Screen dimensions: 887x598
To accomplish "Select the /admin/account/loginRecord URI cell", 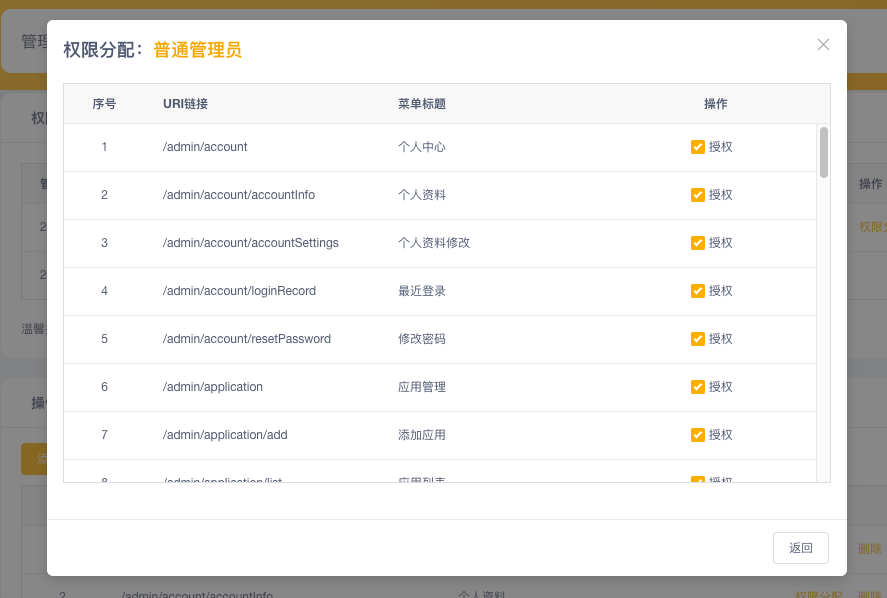I will click(239, 291).
